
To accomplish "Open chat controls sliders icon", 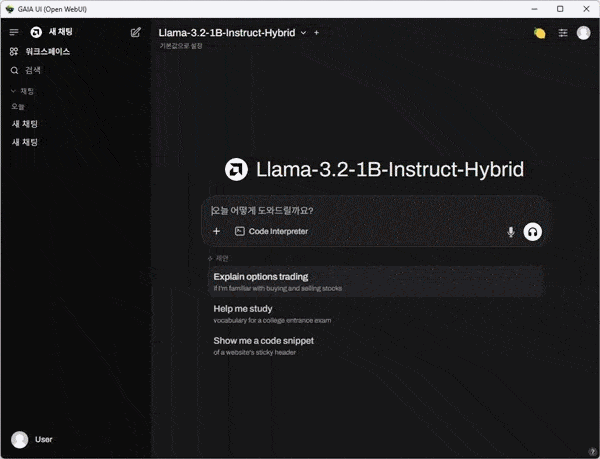I will [563, 33].
